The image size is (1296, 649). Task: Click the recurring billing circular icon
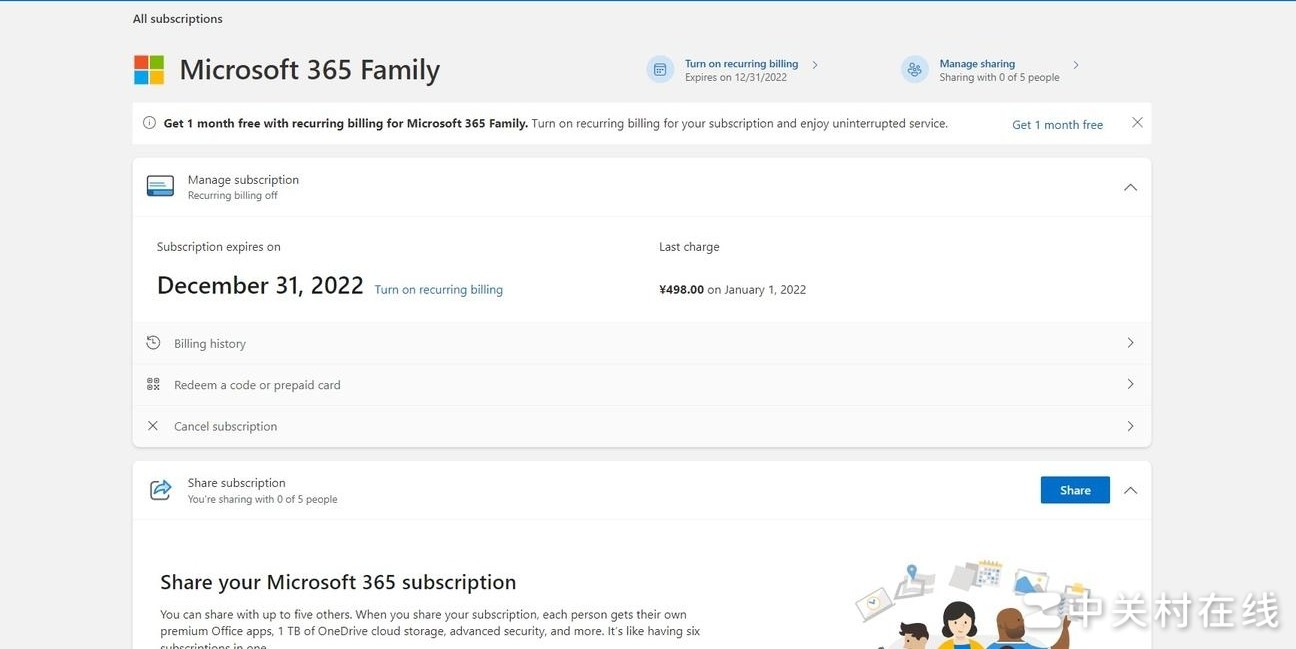[x=660, y=69]
